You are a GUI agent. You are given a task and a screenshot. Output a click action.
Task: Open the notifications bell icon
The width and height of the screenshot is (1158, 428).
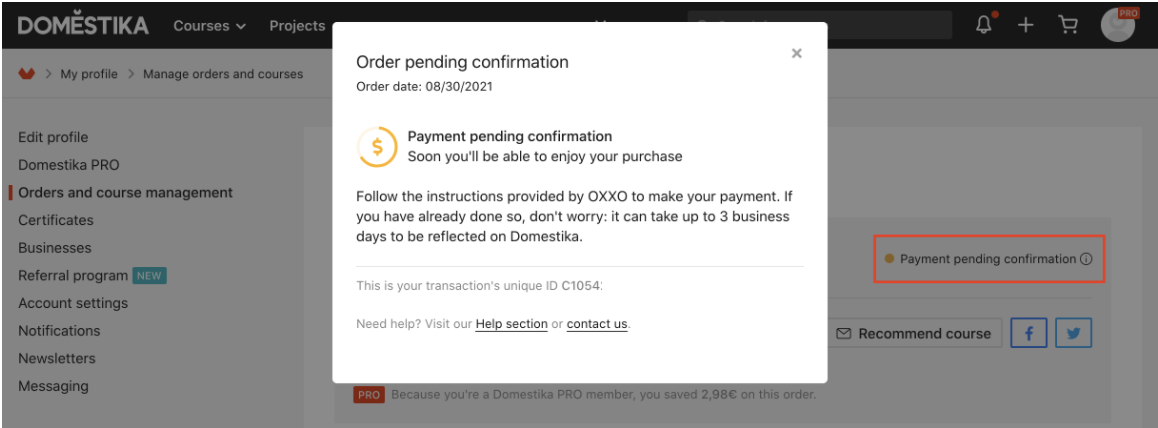click(x=984, y=25)
